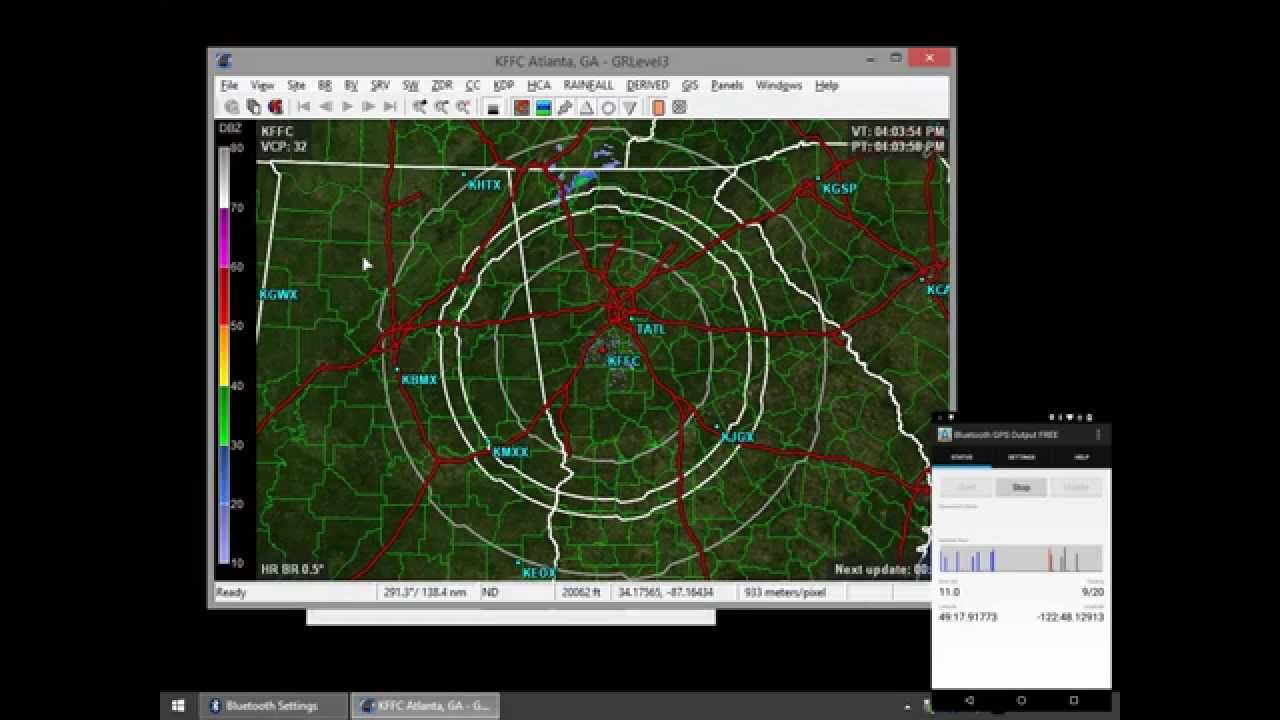Tap the greyed Start button on phone

(x=966, y=487)
